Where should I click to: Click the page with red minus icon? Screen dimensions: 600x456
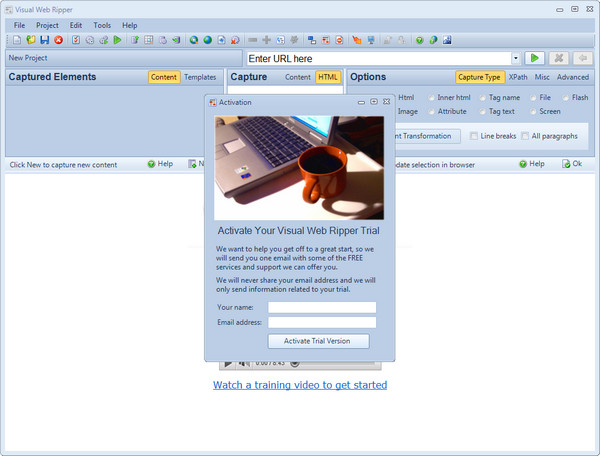[x=339, y=40]
